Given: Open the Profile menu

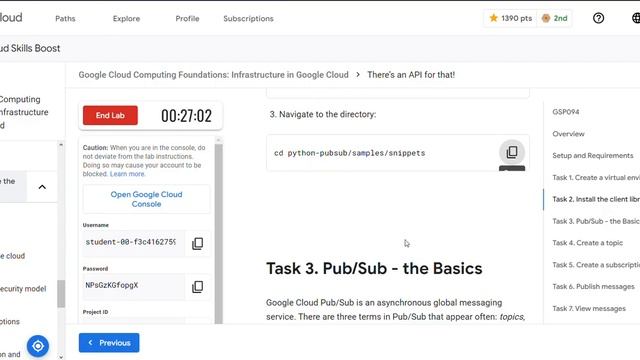Looking at the screenshot, I should click(x=187, y=18).
